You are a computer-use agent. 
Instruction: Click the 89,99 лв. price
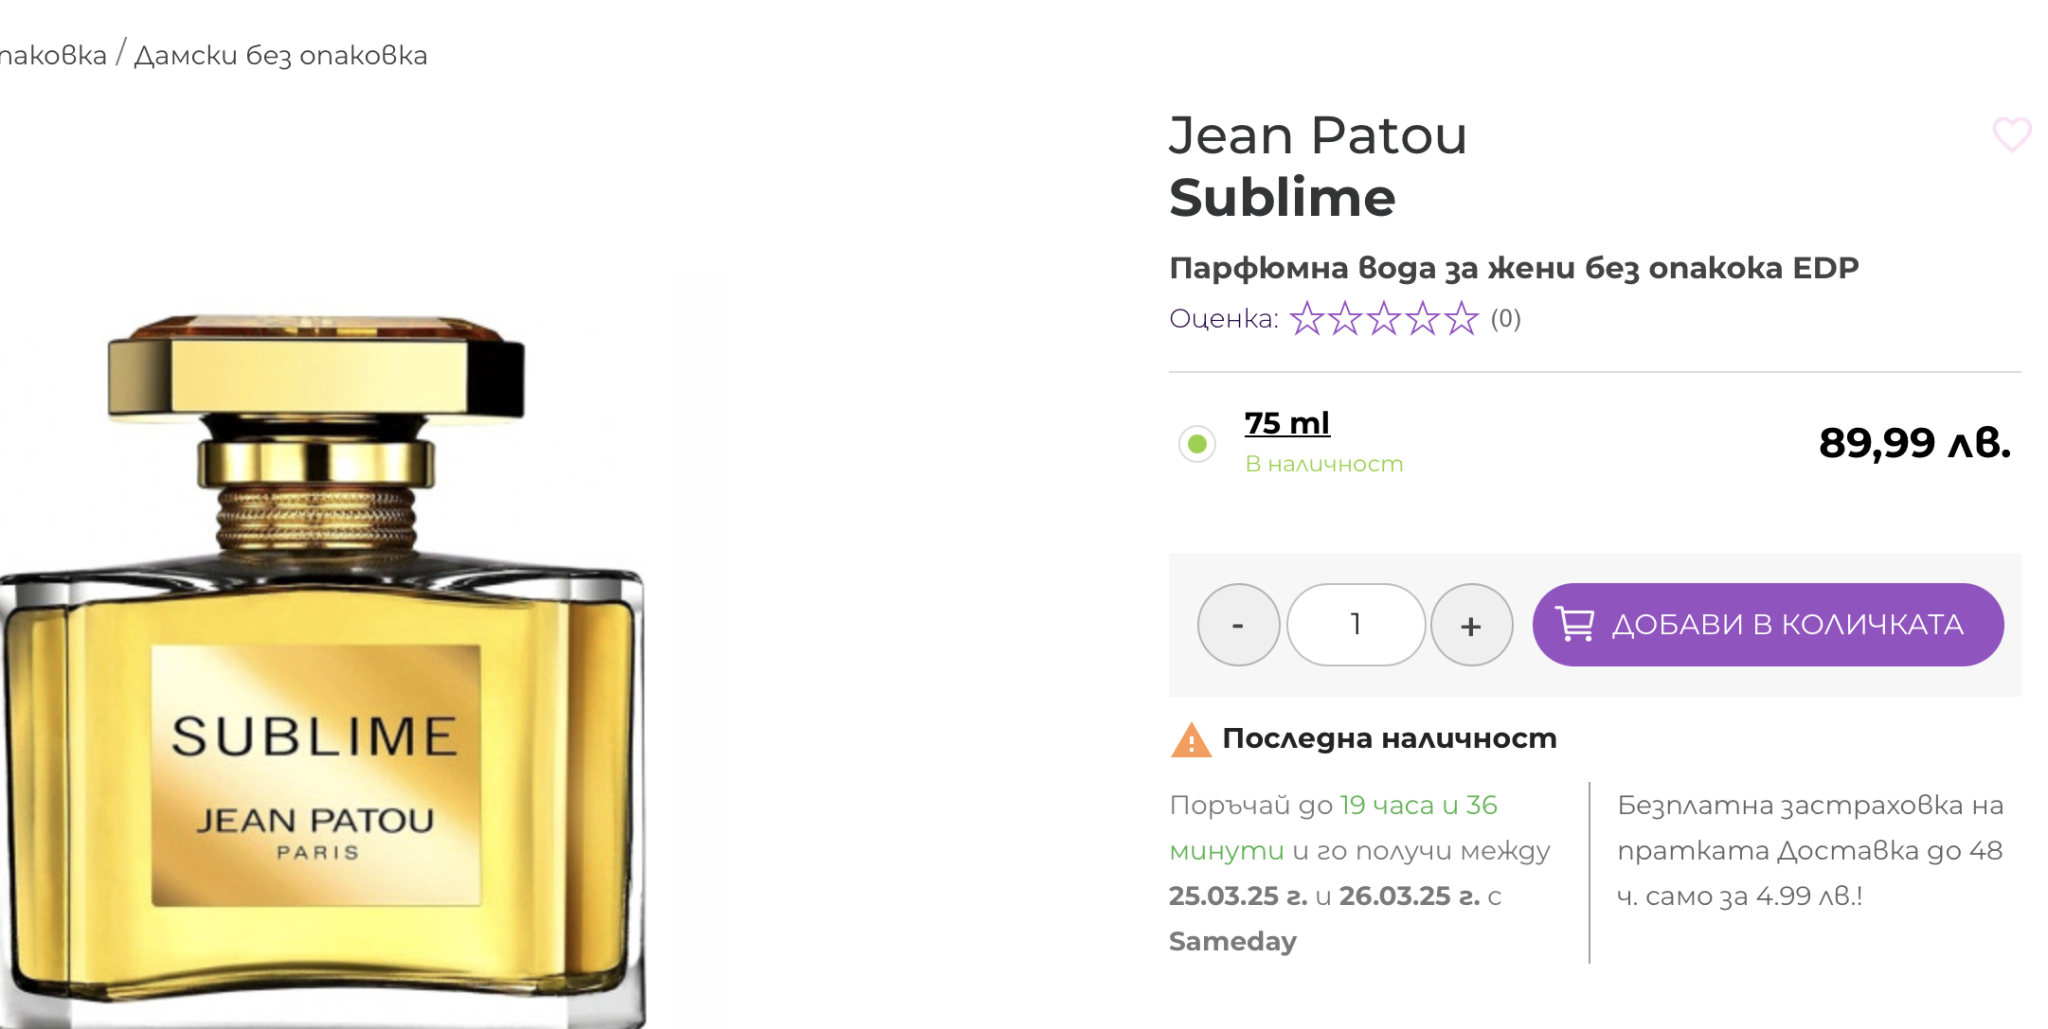pos(1914,442)
